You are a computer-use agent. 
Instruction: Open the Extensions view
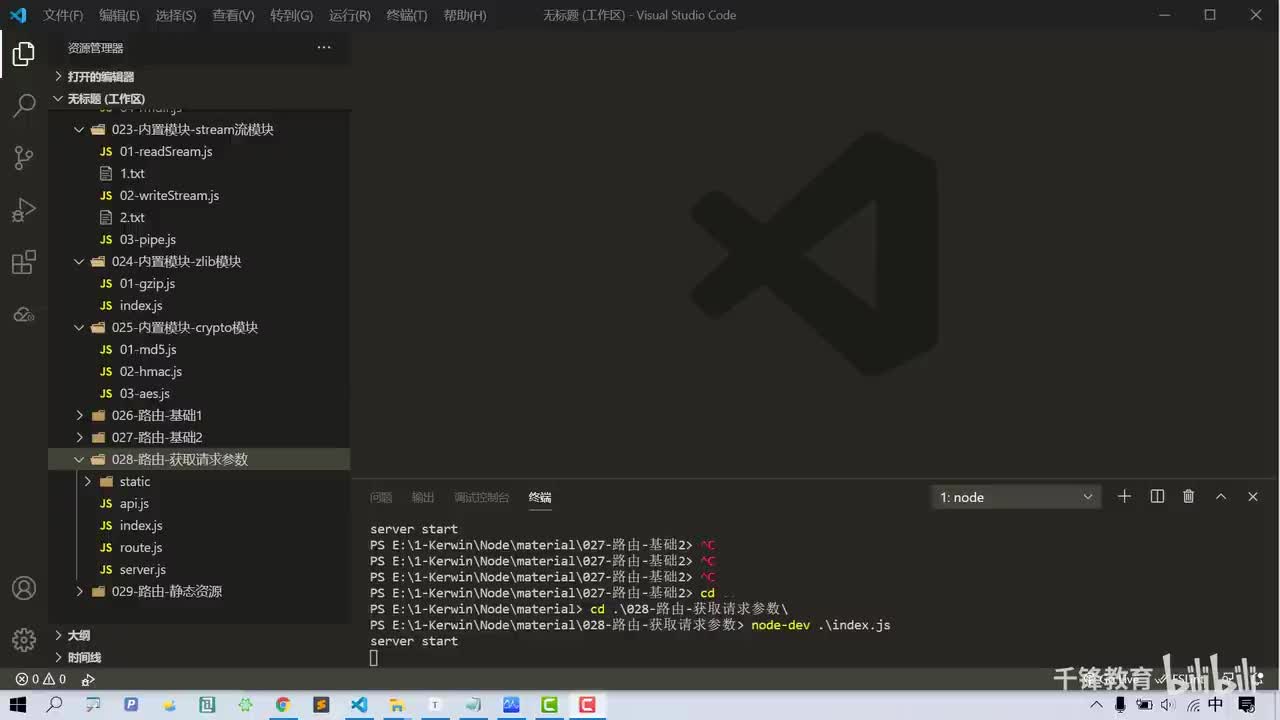pyautogui.click(x=24, y=262)
